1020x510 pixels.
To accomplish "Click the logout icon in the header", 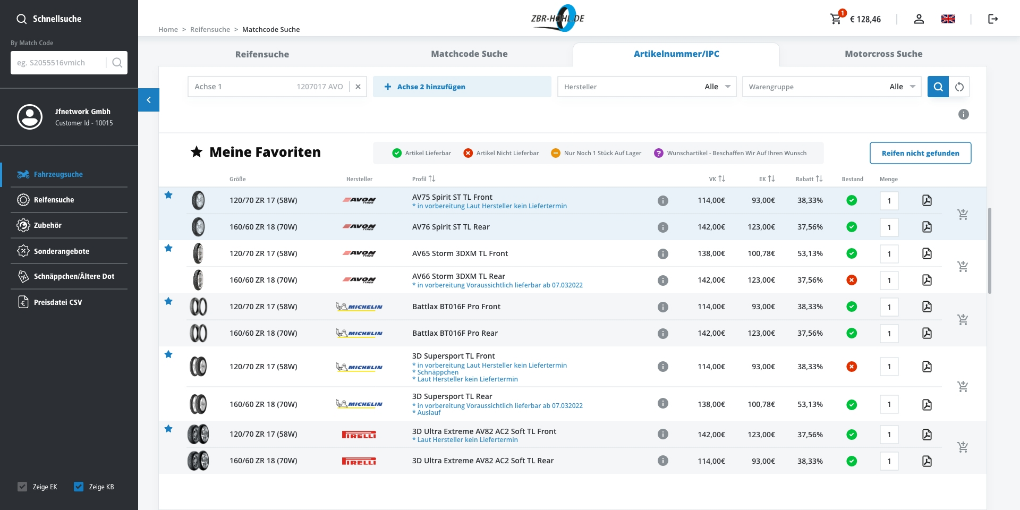I will 993,19.
